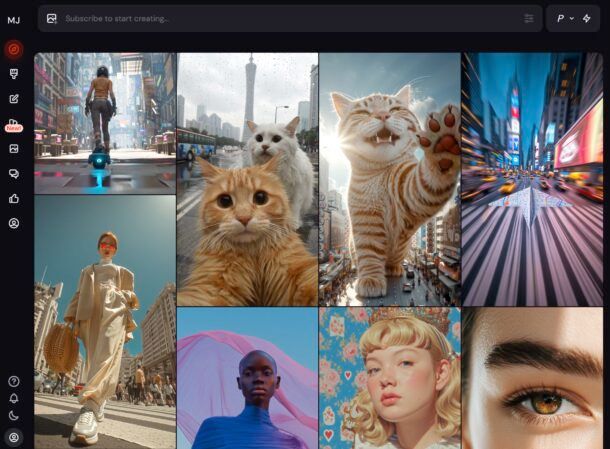The height and width of the screenshot is (449, 610).
Task: Open the Help question mark icon
Action: tap(14, 381)
